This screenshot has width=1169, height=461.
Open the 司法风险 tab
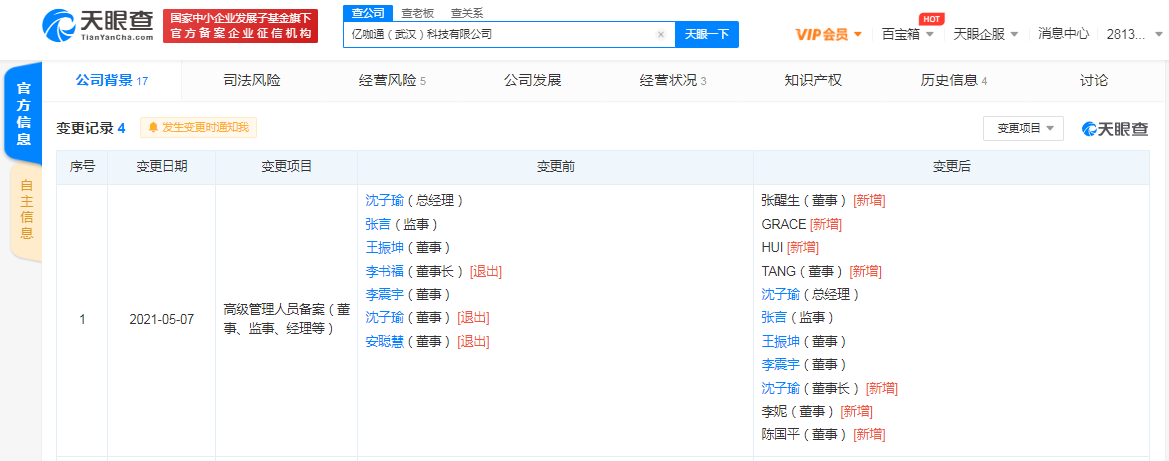[x=252, y=80]
